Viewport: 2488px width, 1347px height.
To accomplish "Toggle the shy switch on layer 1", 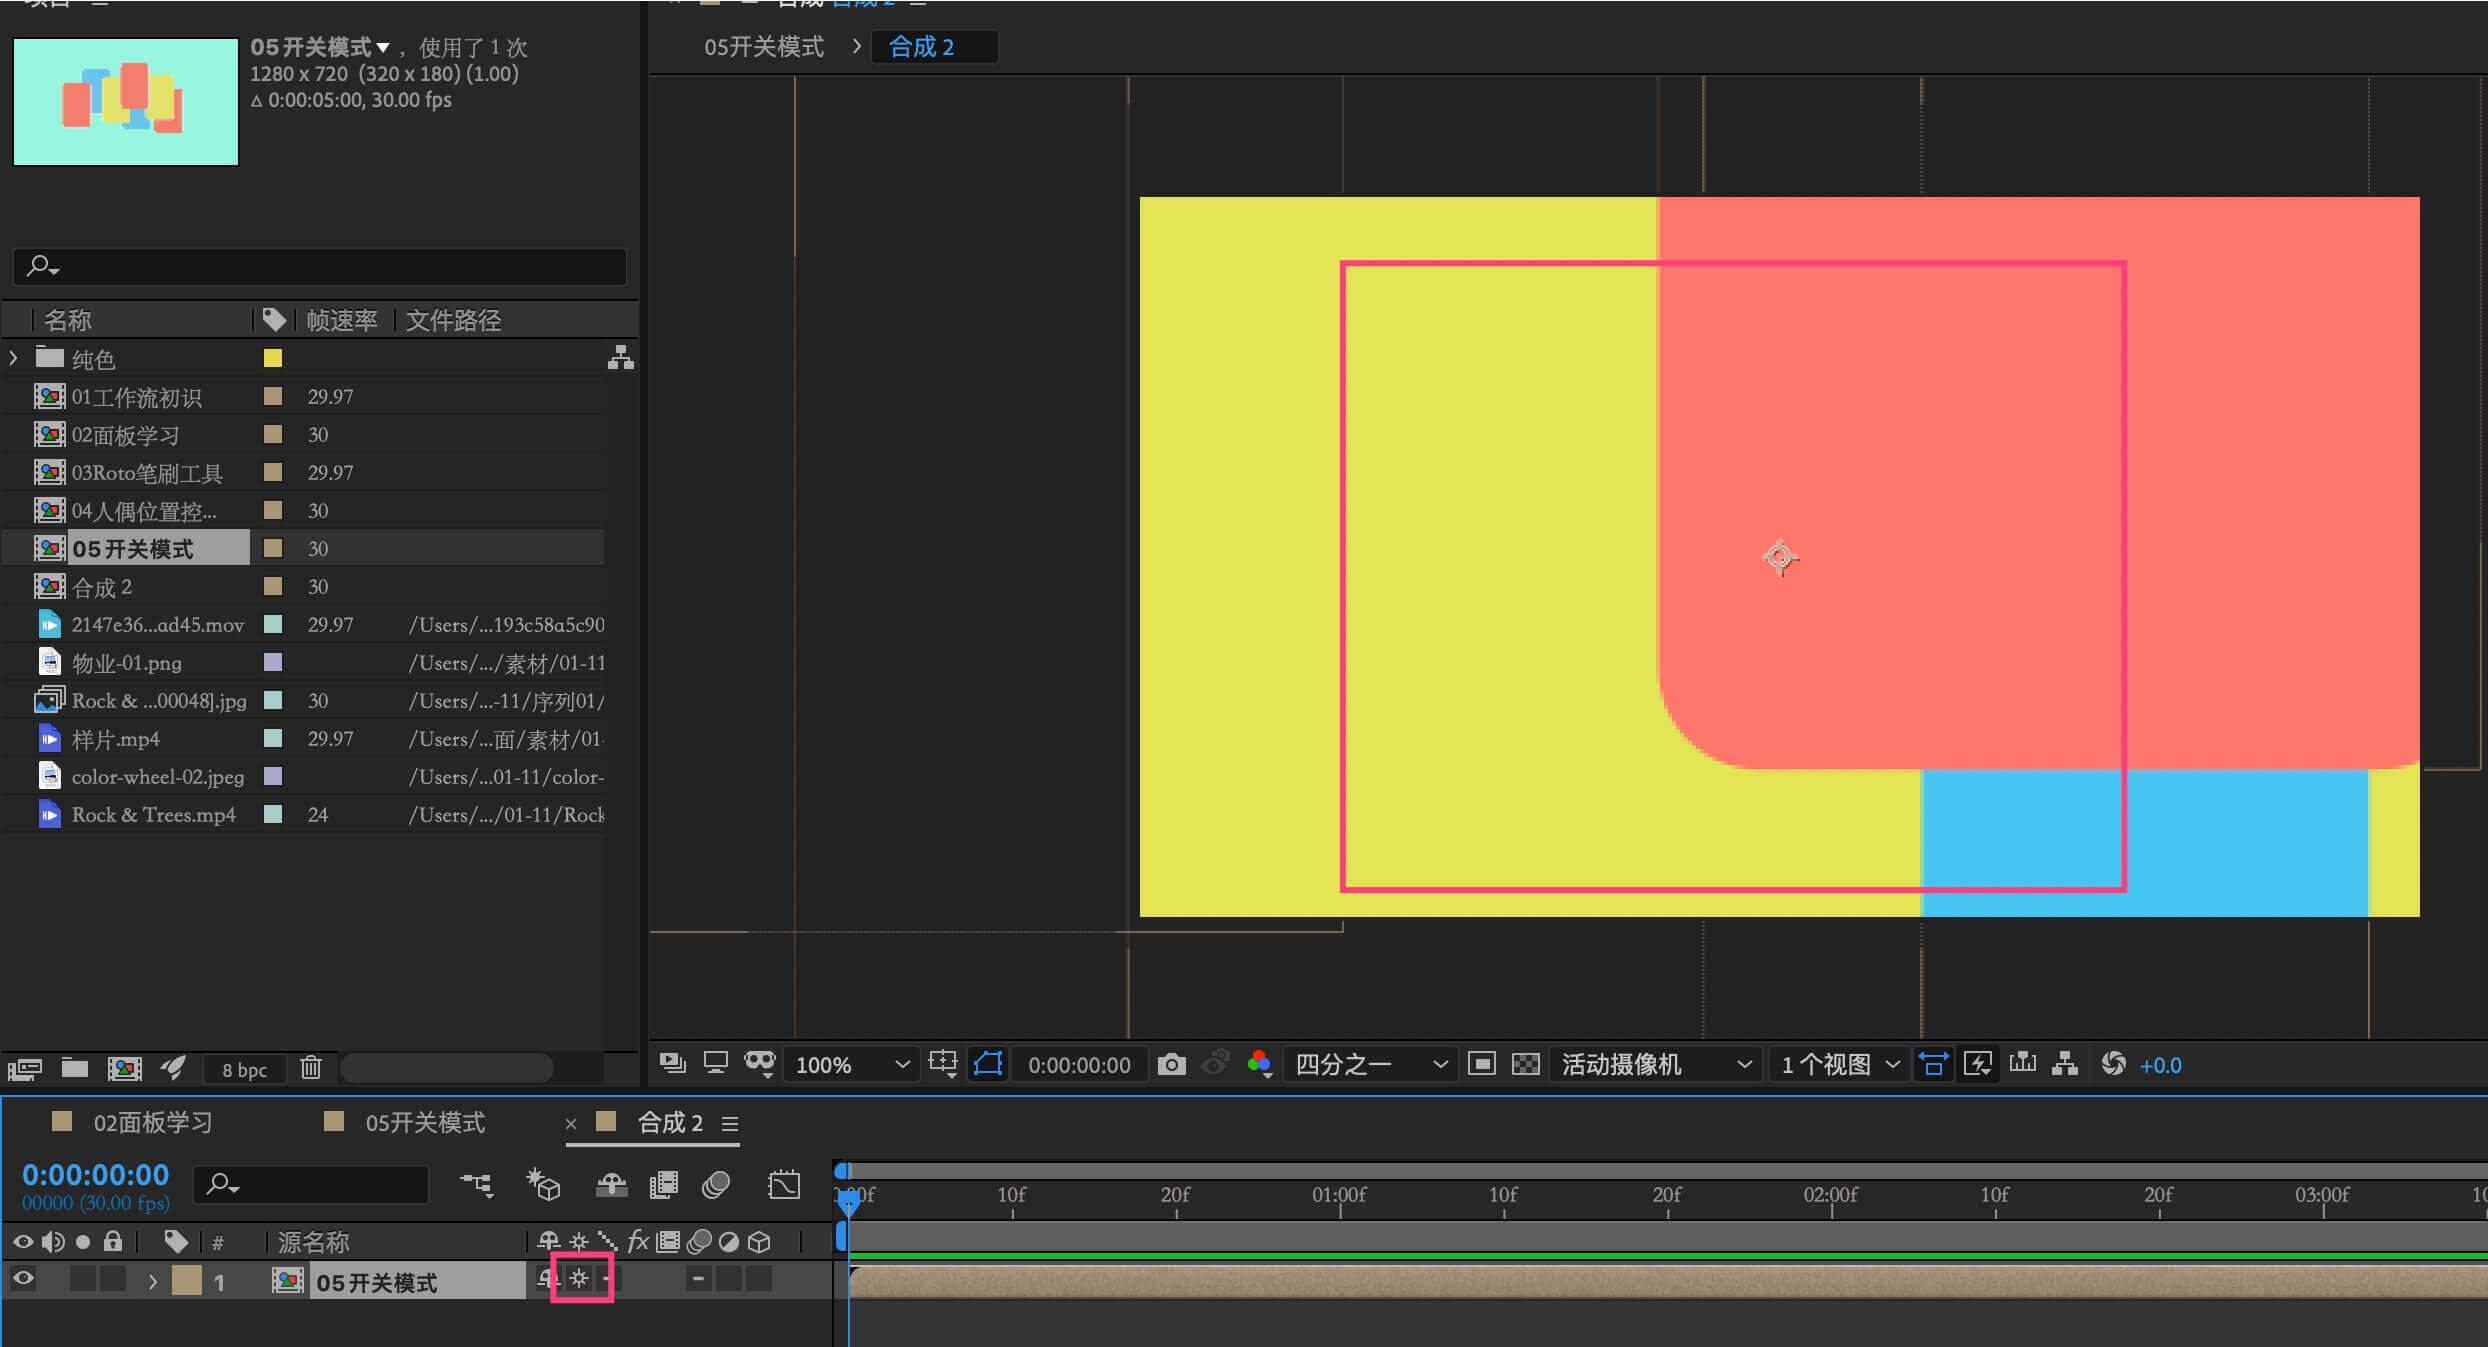I will pos(546,1279).
